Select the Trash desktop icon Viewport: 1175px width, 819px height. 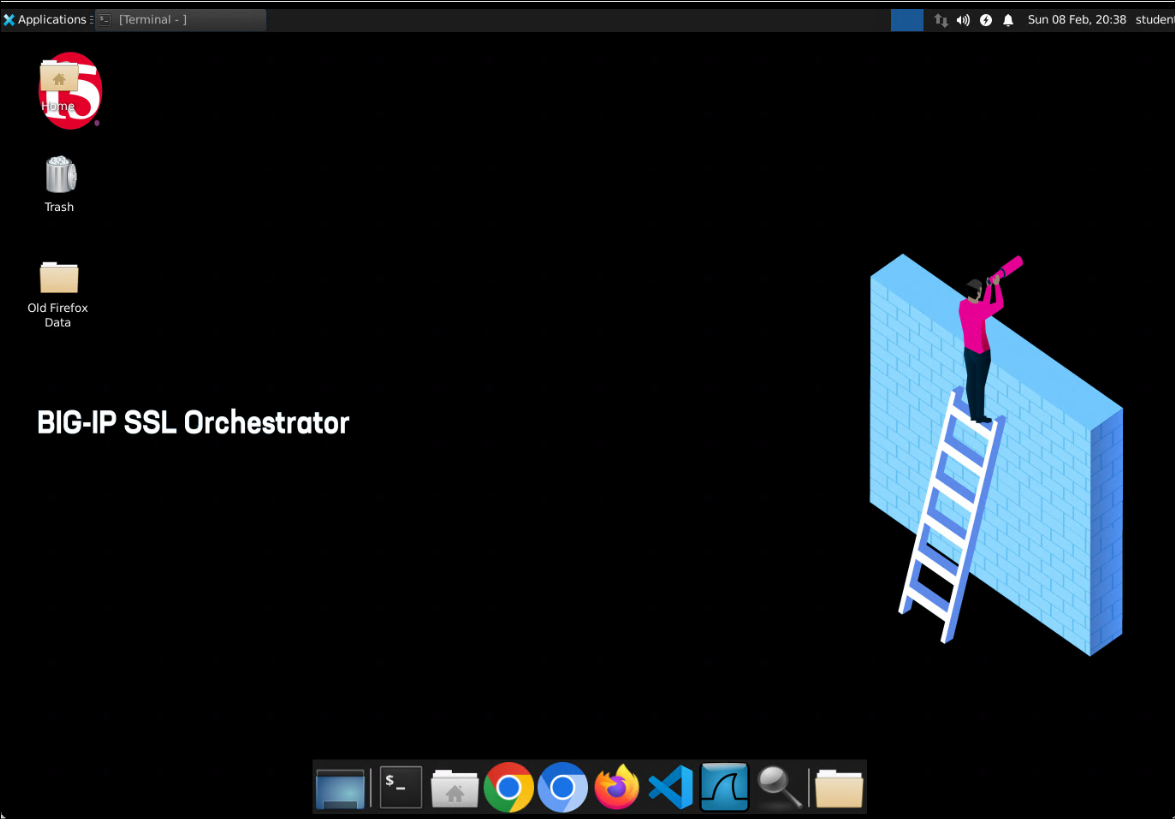[x=59, y=184]
